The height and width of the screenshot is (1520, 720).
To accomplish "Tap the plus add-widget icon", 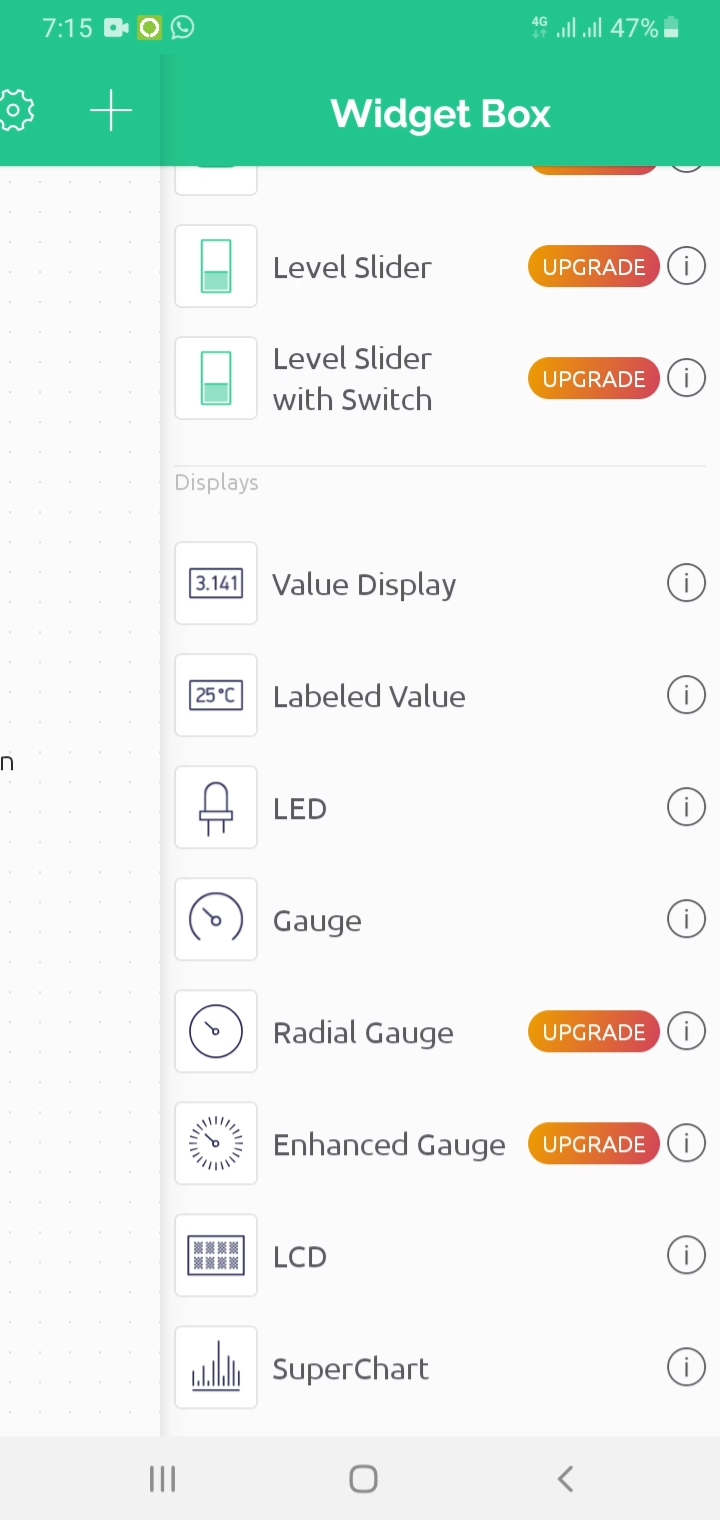I will (x=111, y=111).
